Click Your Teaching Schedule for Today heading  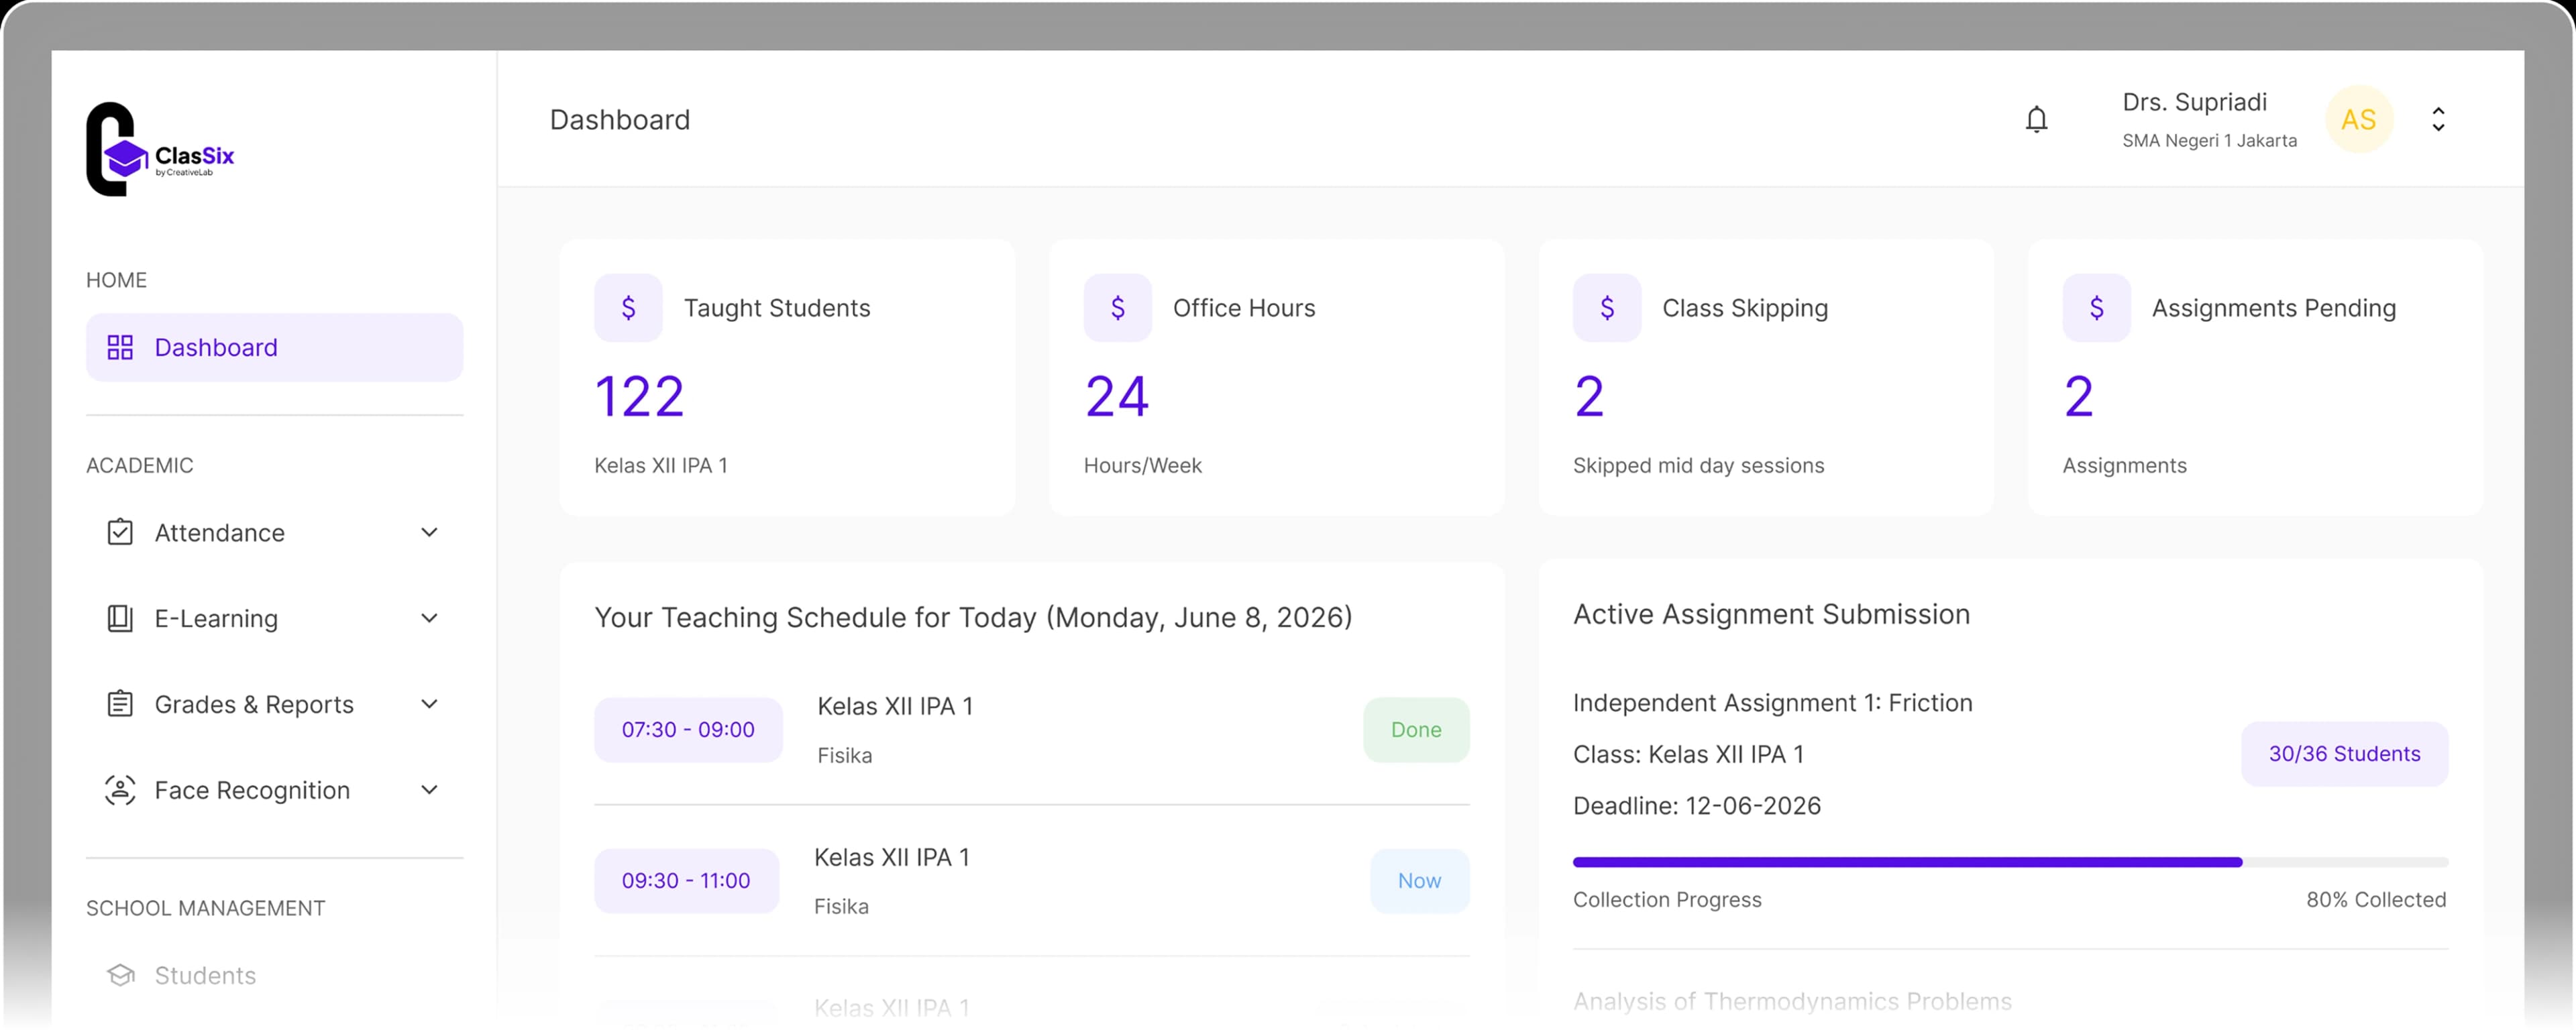click(x=973, y=618)
